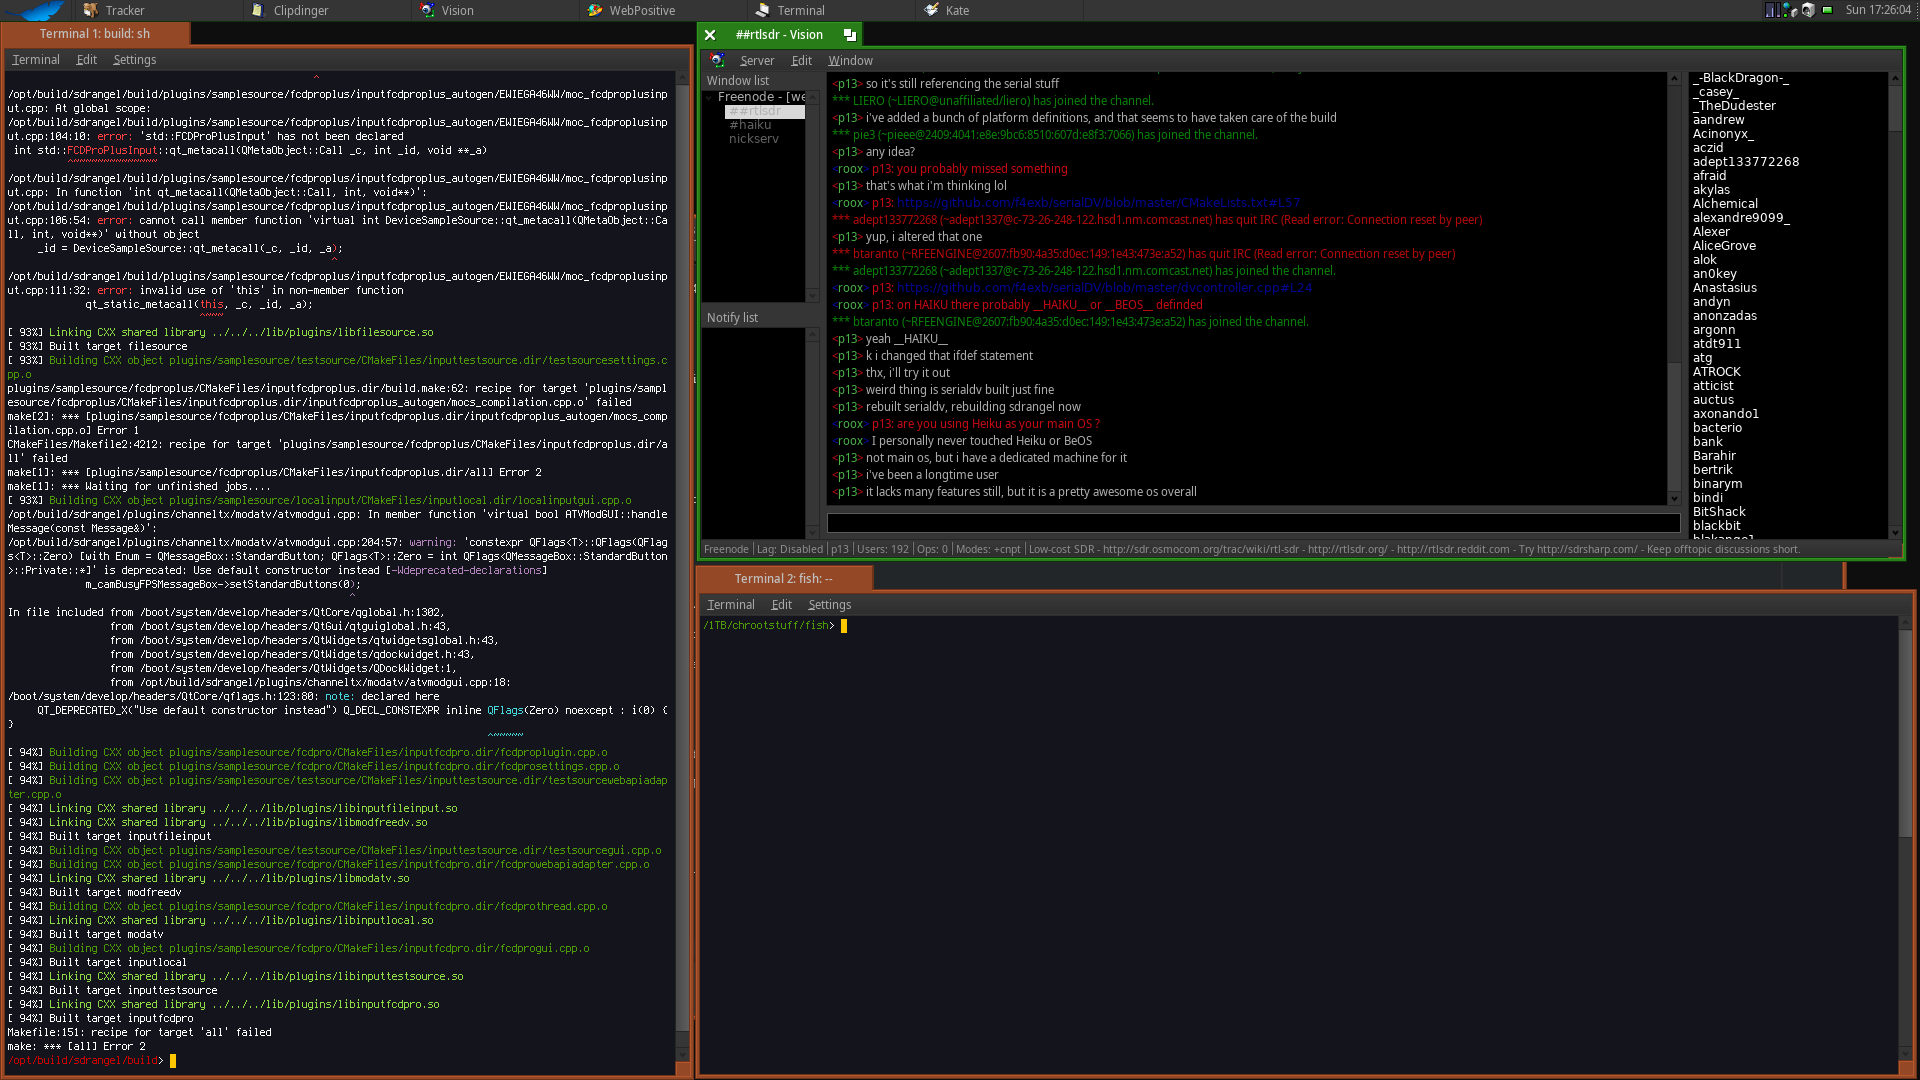Viewport: 1920px width, 1080px height.
Task: Click the Deskbar clock
Action: point(1878,10)
